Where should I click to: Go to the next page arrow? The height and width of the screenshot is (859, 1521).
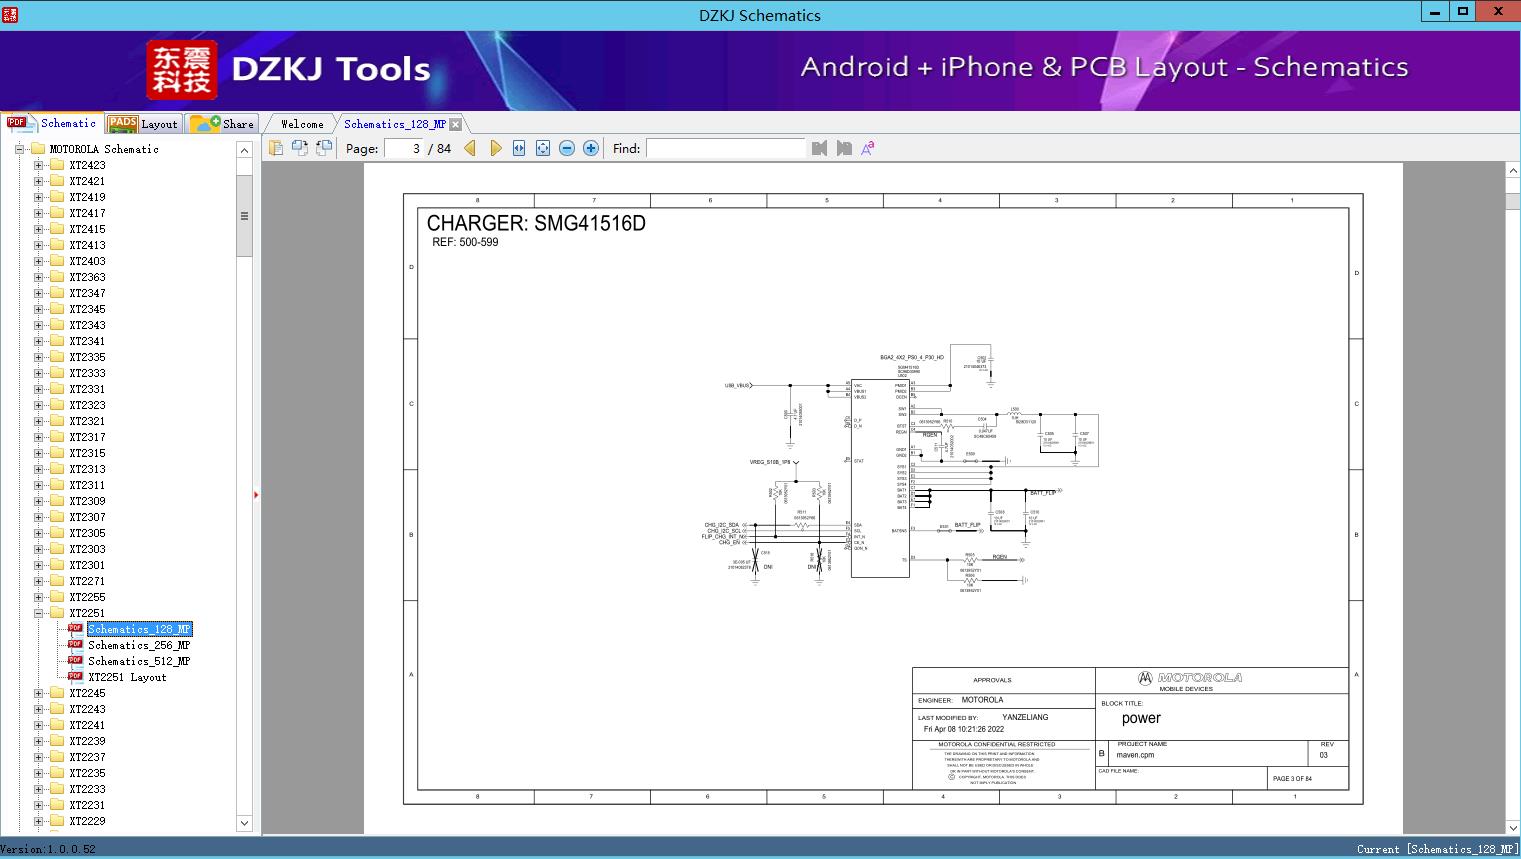[x=495, y=148]
